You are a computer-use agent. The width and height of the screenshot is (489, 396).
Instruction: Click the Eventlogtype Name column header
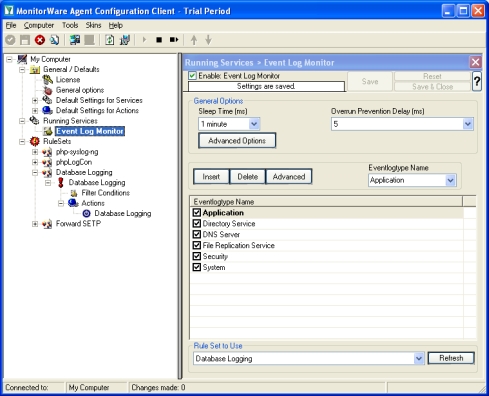[326, 202]
